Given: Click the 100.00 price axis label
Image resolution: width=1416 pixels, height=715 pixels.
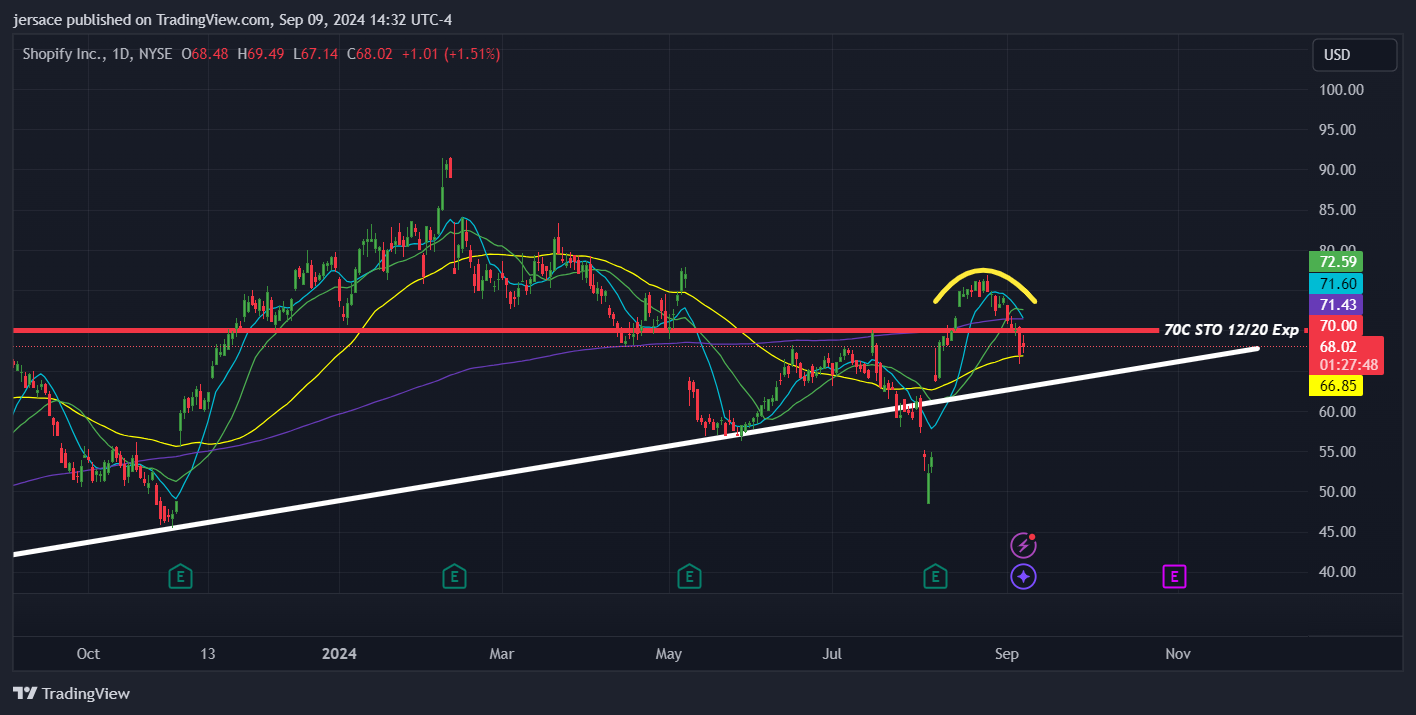Looking at the screenshot, I should [x=1341, y=90].
